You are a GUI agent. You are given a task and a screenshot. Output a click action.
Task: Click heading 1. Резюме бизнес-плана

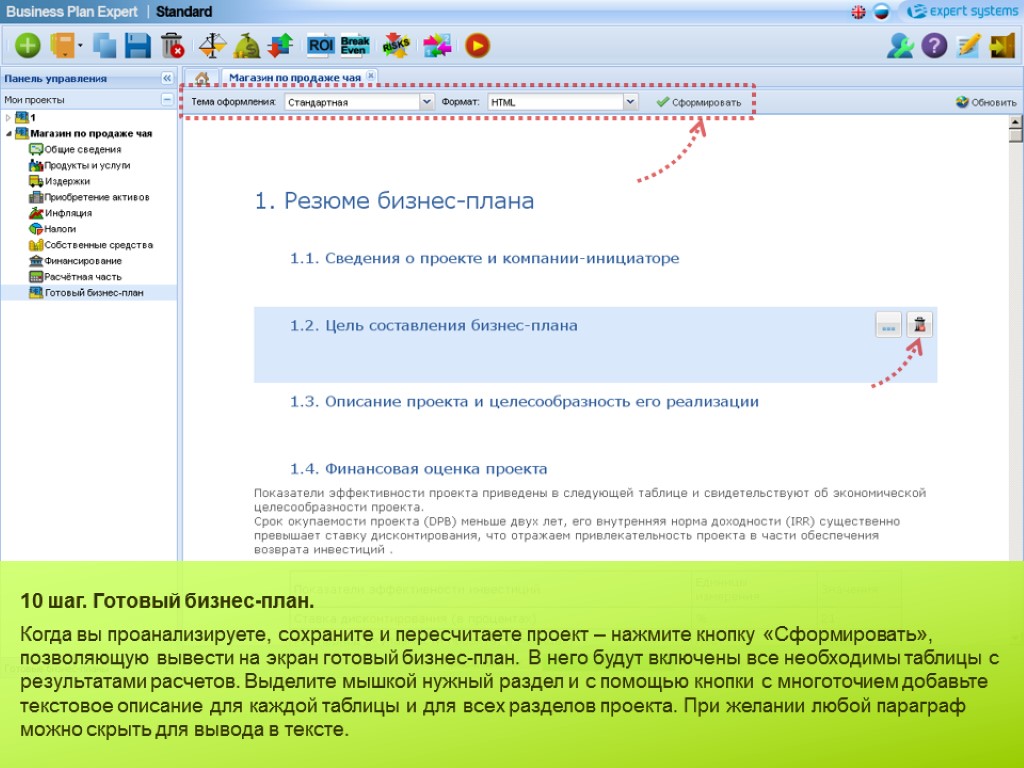[x=394, y=200]
